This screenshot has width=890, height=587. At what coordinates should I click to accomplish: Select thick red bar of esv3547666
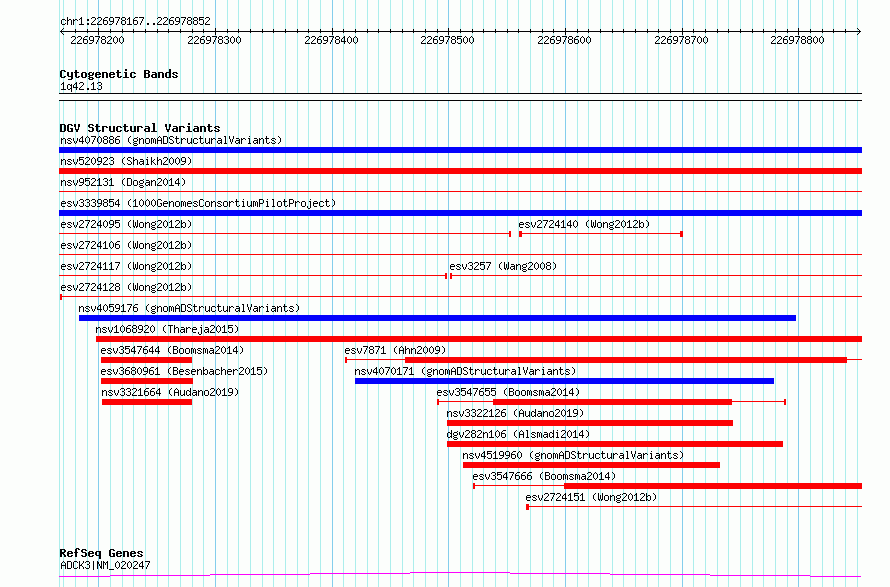click(x=713, y=486)
